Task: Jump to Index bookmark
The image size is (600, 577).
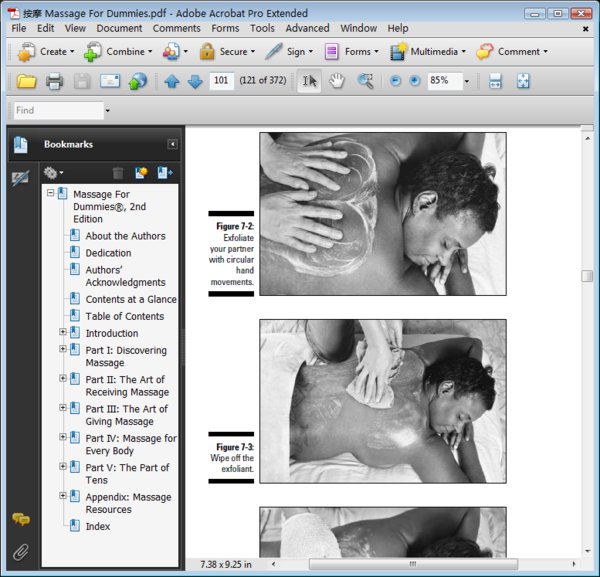Action: tap(98, 526)
